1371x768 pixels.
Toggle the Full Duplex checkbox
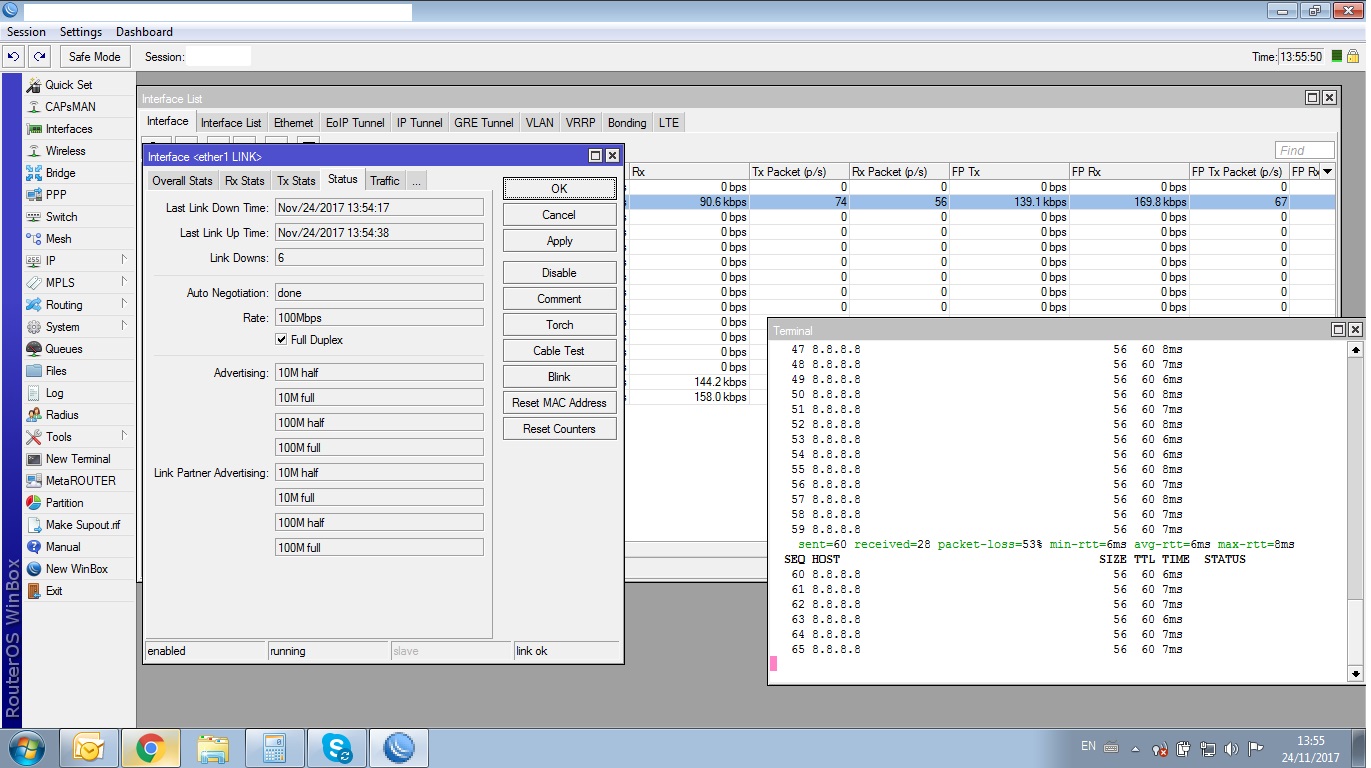282,340
